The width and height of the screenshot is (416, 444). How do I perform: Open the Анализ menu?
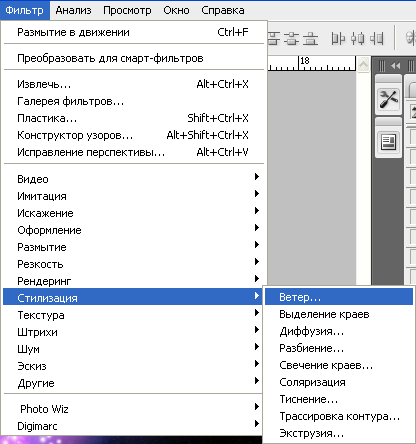(x=73, y=10)
